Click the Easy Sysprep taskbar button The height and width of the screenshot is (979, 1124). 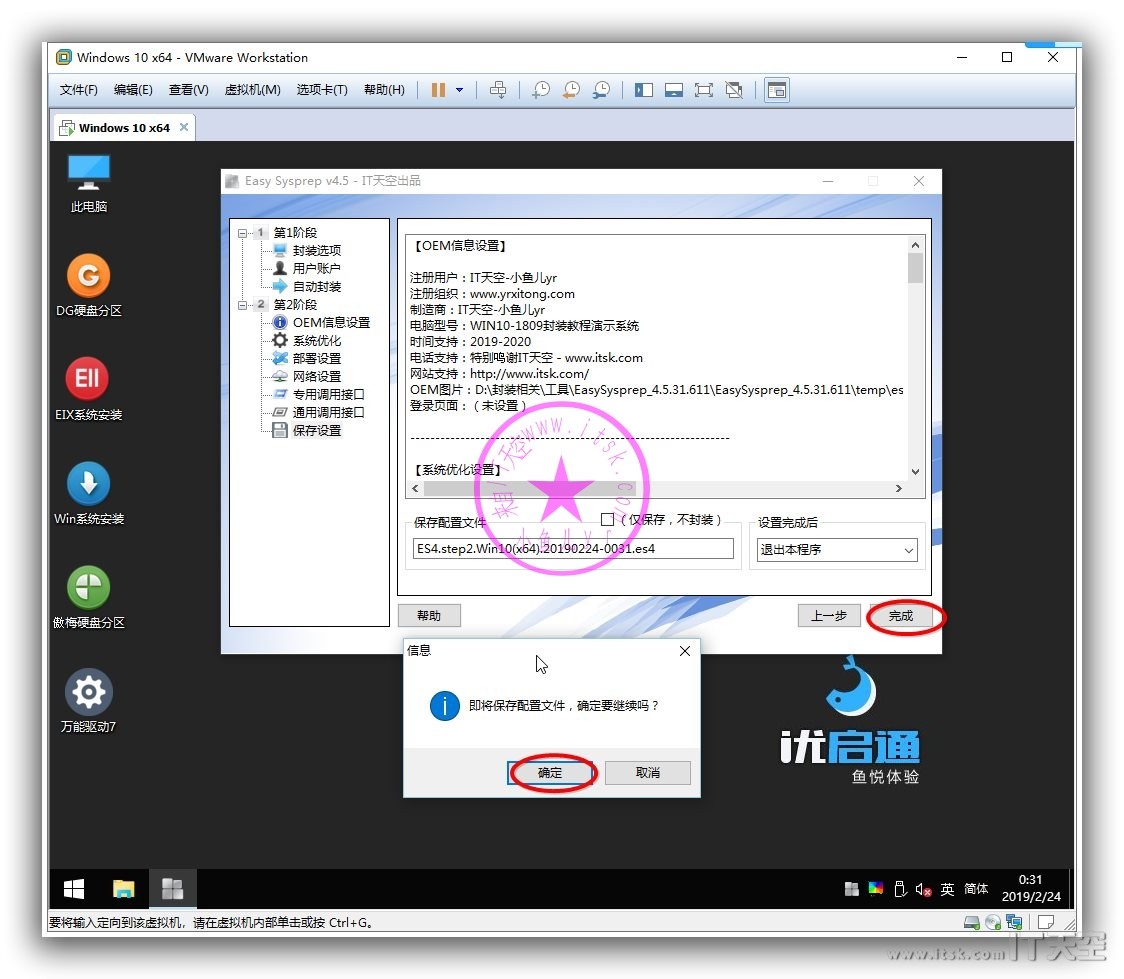[172, 889]
